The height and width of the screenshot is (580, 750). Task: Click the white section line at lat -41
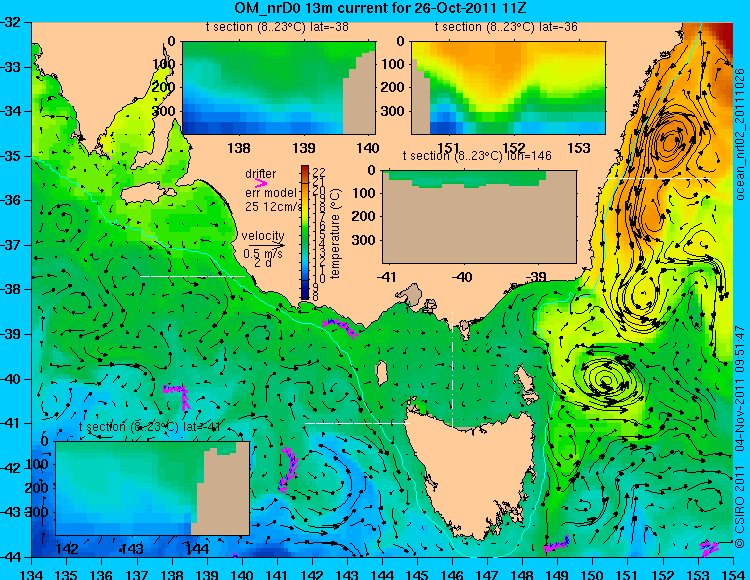(357, 423)
